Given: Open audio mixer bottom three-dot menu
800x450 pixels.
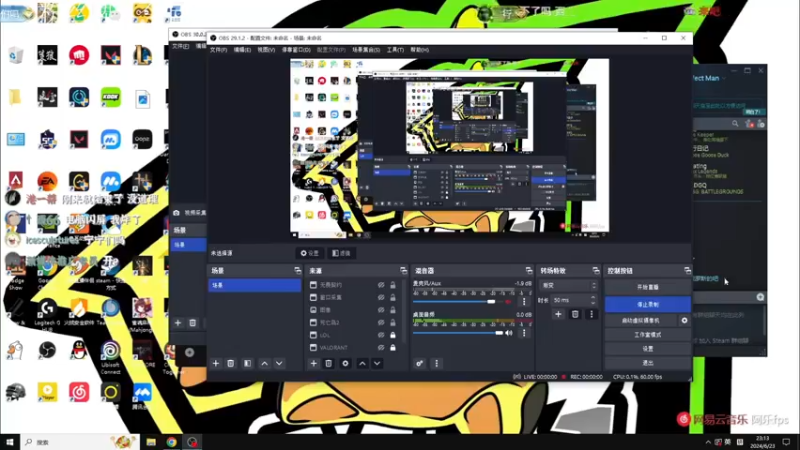Looking at the screenshot, I should [x=436, y=363].
